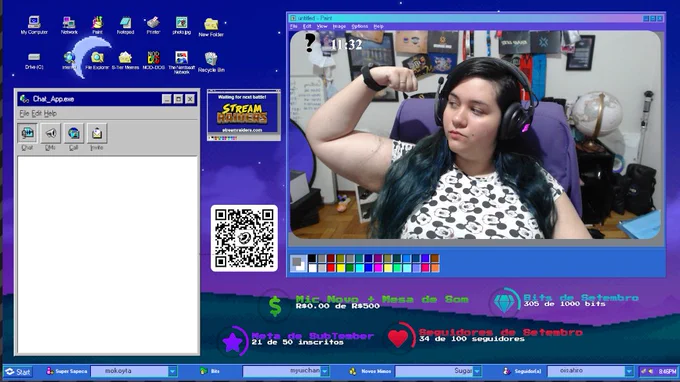Open the Edit menu in Chat_App
Image resolution: width=680 pixels, height=382 pixels.
[x=36, y=113]
